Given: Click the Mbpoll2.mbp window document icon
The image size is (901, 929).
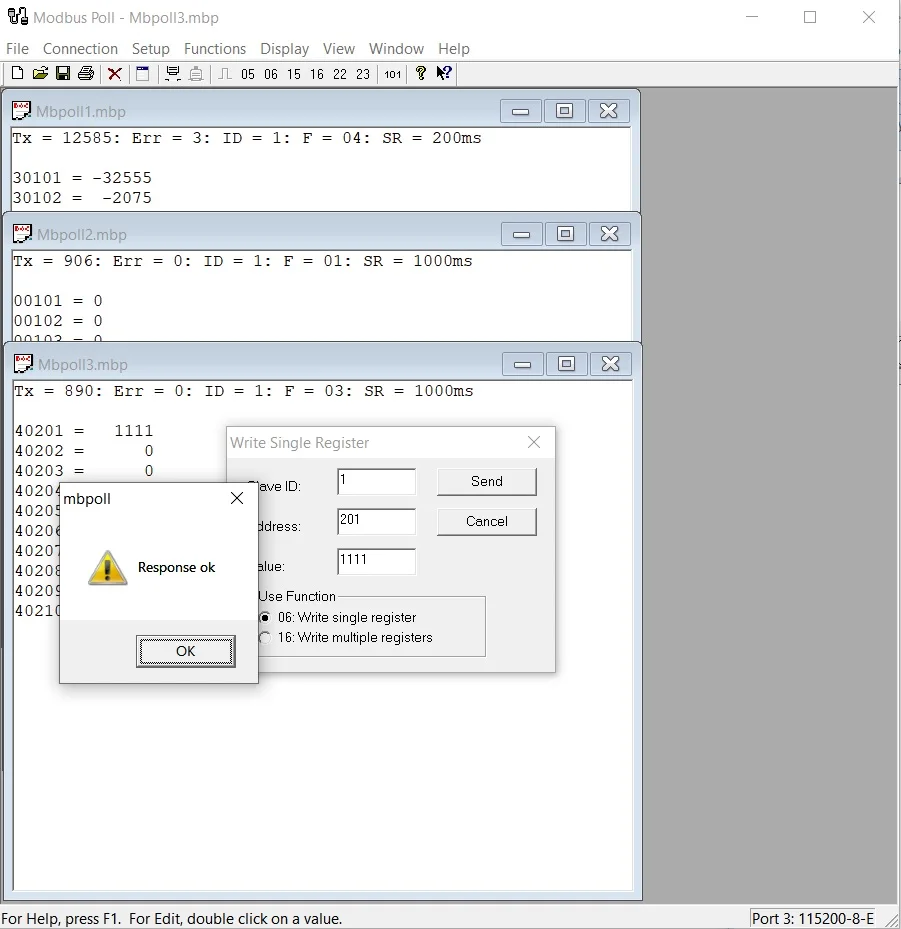Looking at the screenshot, I should click(23, 233).
